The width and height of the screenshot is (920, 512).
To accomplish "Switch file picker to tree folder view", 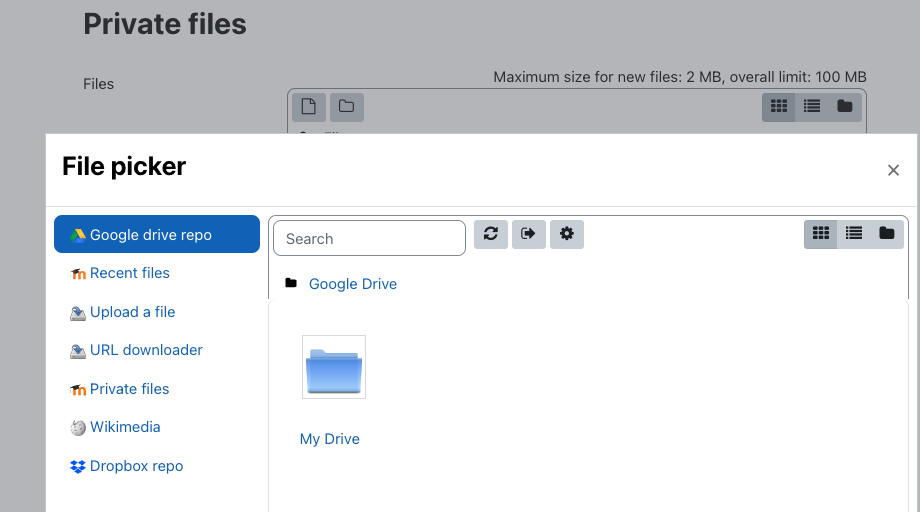I will 887,233.
